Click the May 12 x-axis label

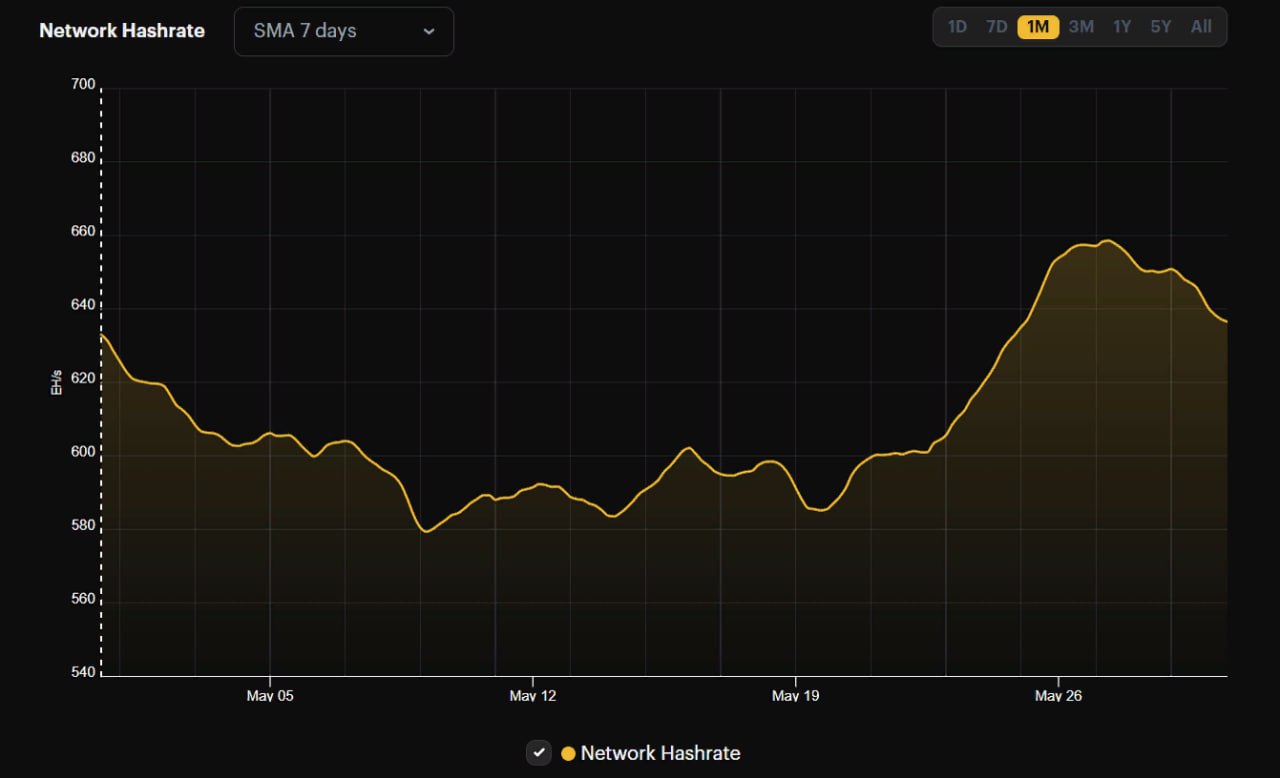coord(533,695)
